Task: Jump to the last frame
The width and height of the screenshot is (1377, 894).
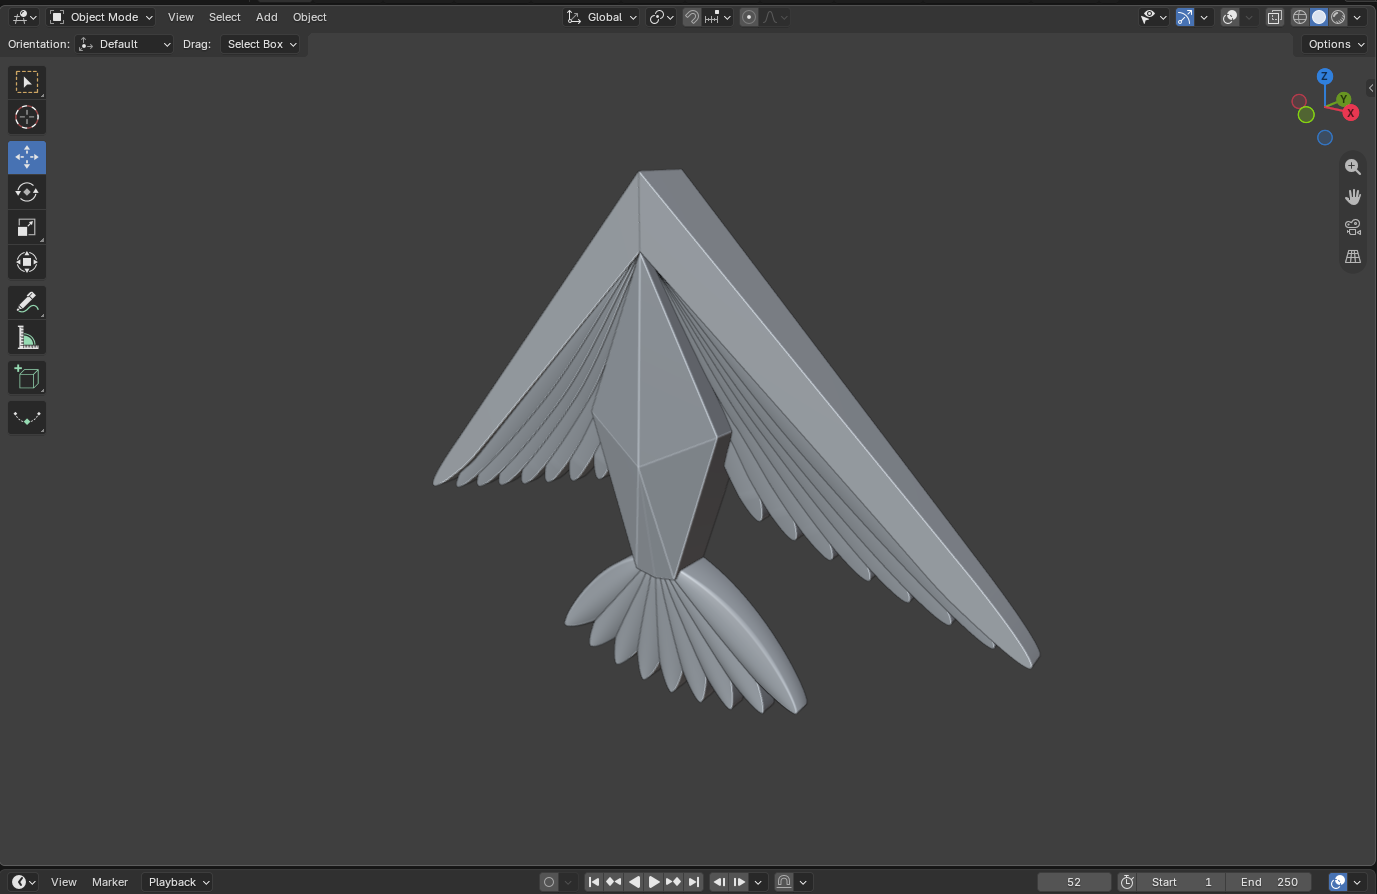Action: (694, 882)
